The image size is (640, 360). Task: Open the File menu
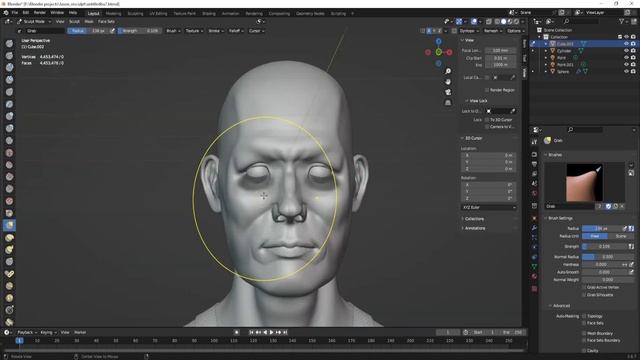click(15, 13)
